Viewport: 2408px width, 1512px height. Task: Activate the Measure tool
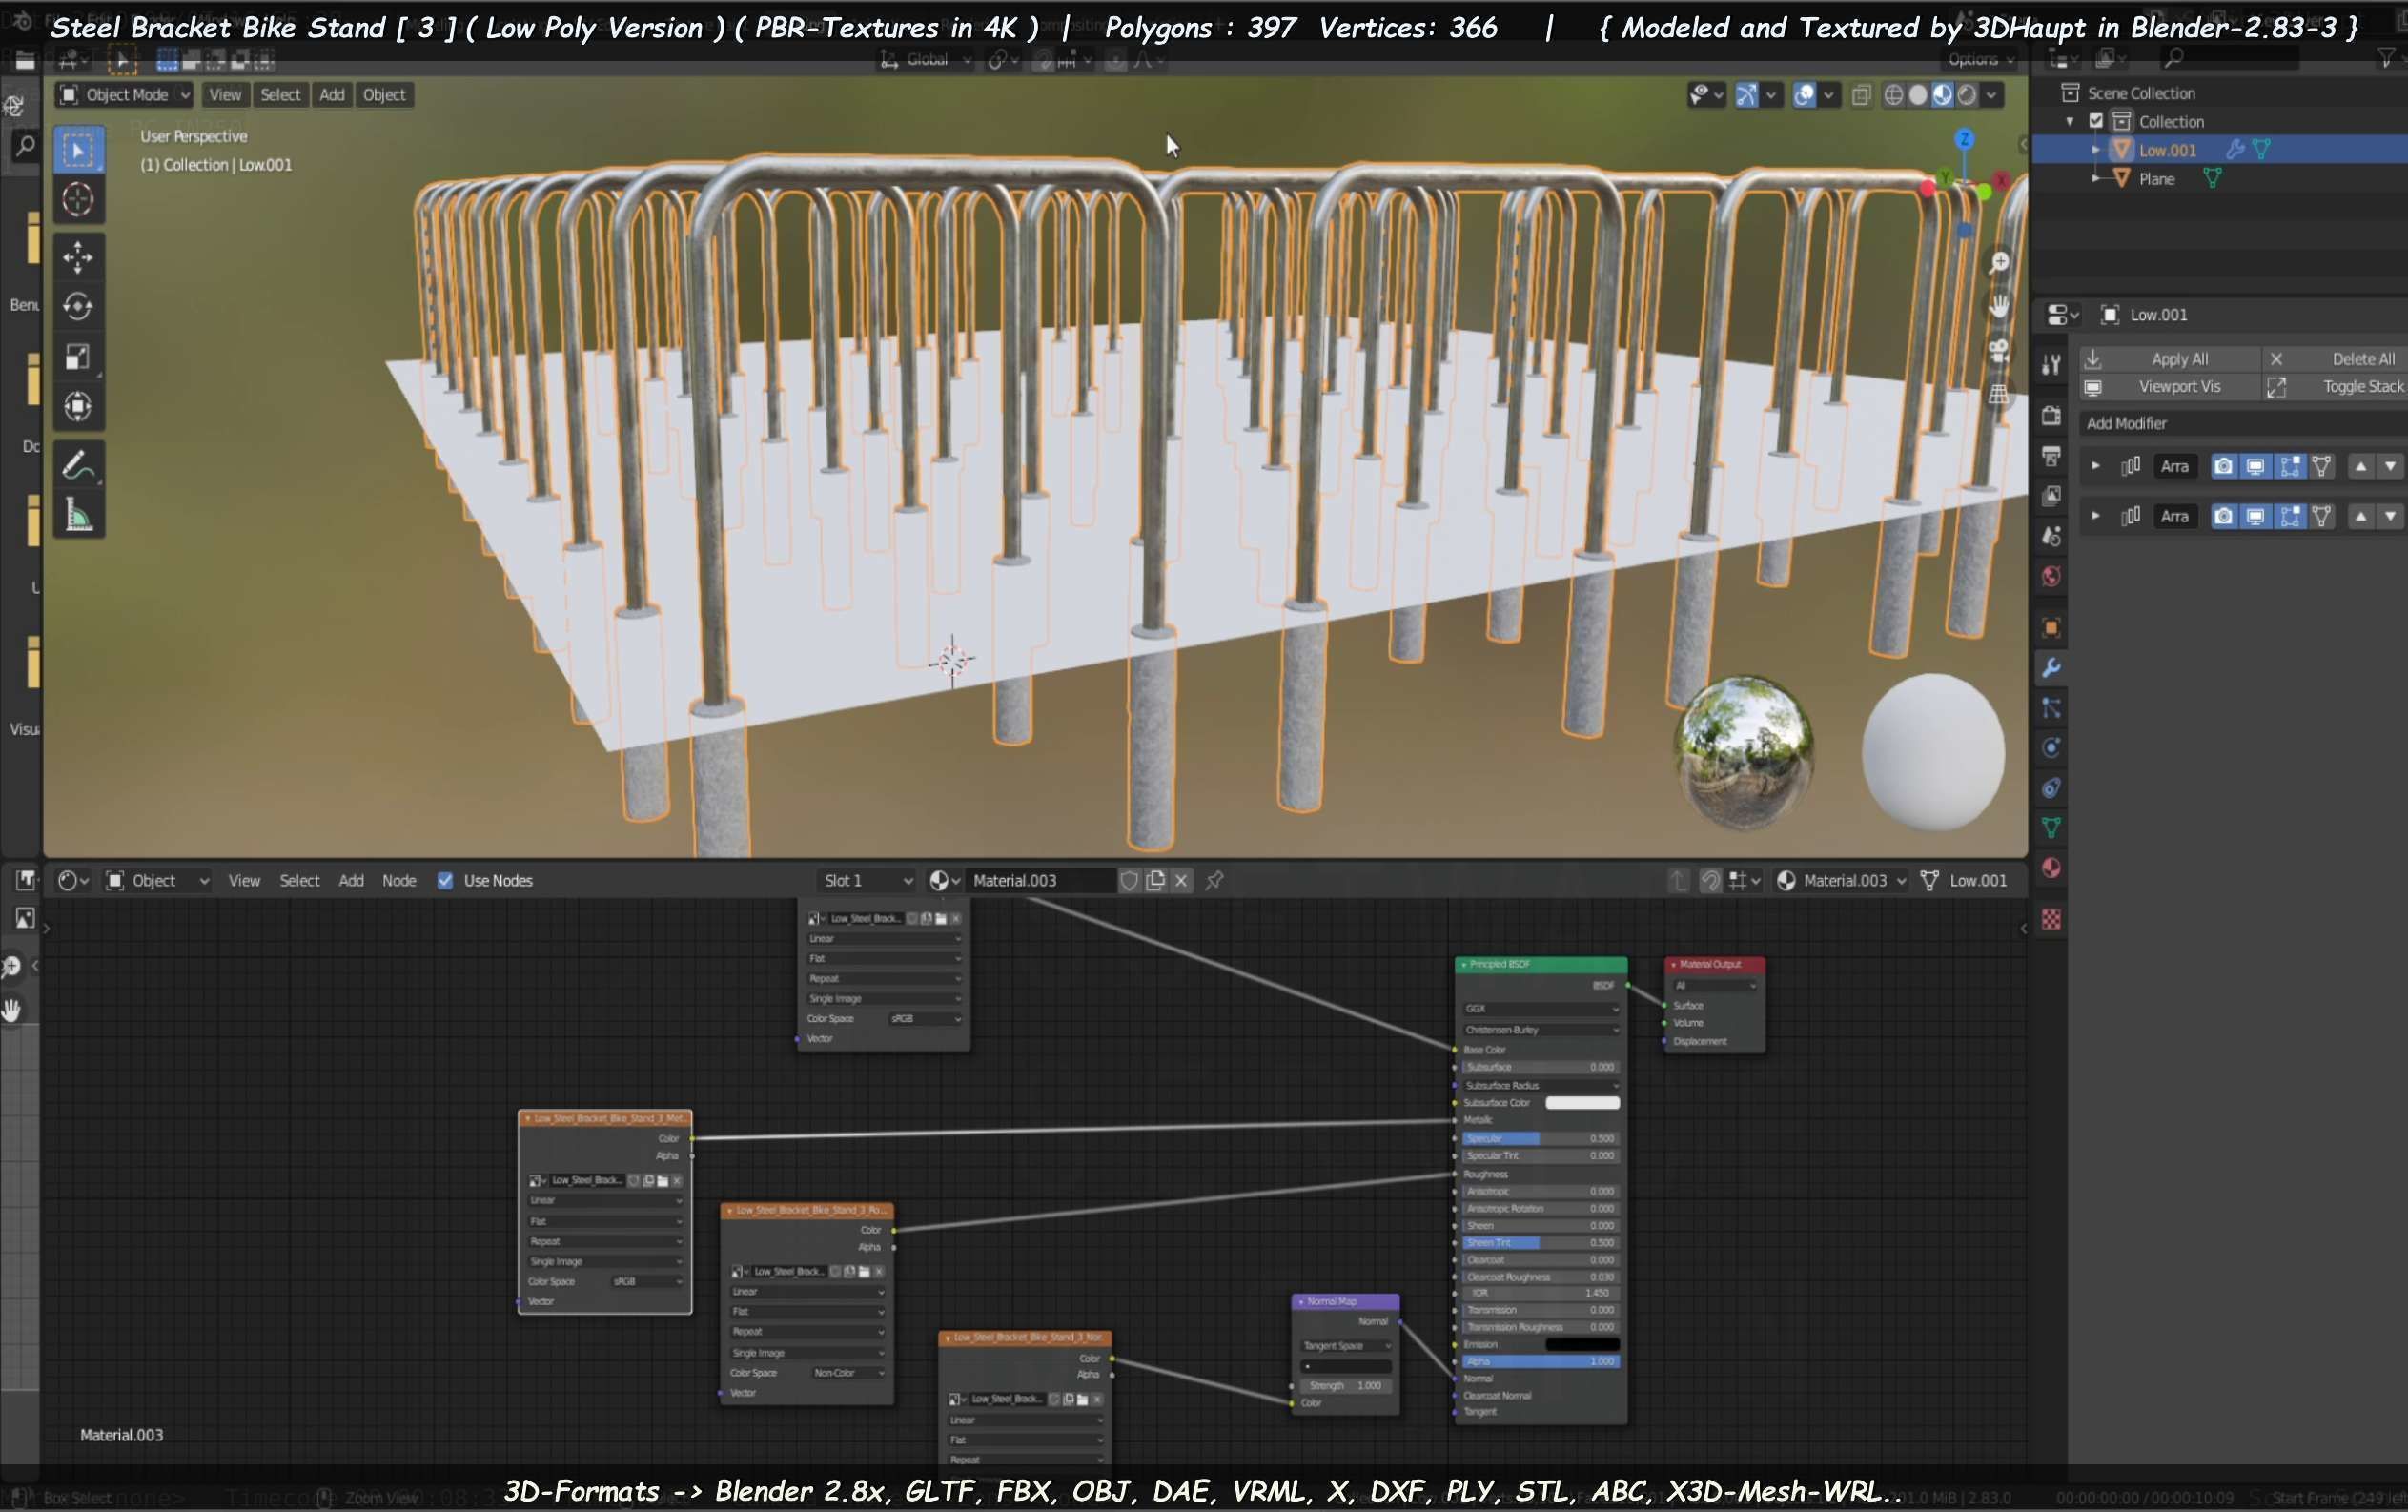pos(78,516)
